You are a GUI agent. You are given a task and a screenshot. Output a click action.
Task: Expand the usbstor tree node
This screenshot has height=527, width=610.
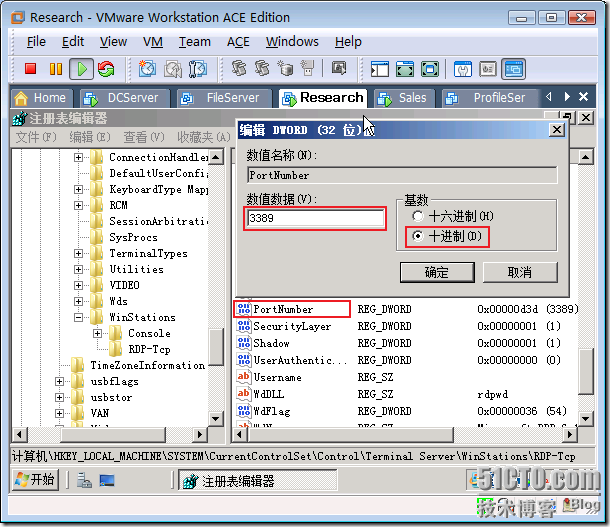59,397
